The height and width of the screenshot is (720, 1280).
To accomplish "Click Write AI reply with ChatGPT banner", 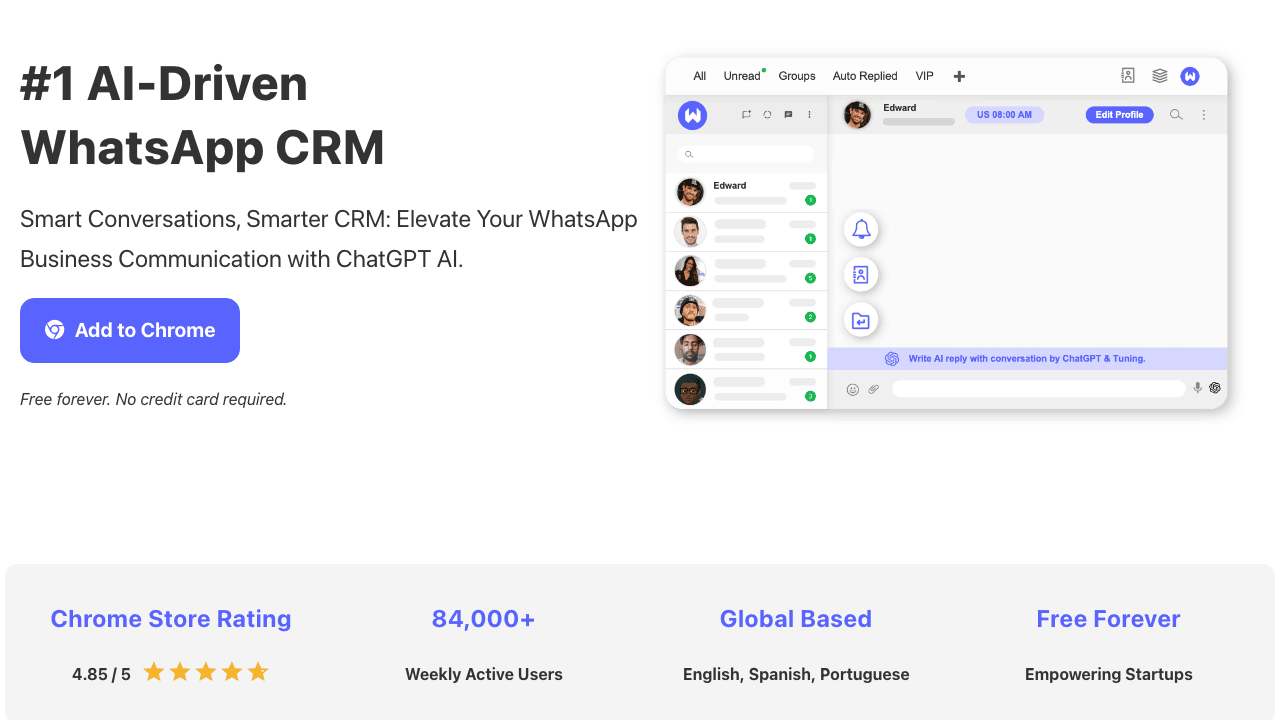I will (1027, 359).
